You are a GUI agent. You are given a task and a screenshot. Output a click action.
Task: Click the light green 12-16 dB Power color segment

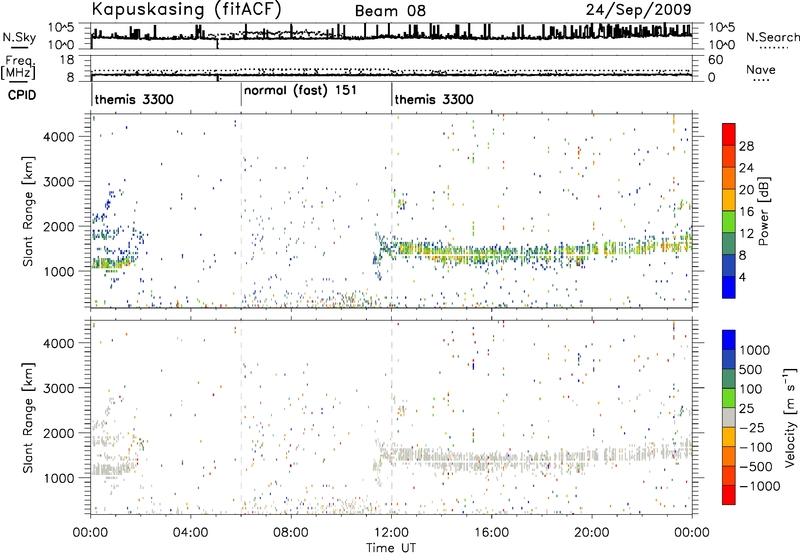click(x=729, y=222)
